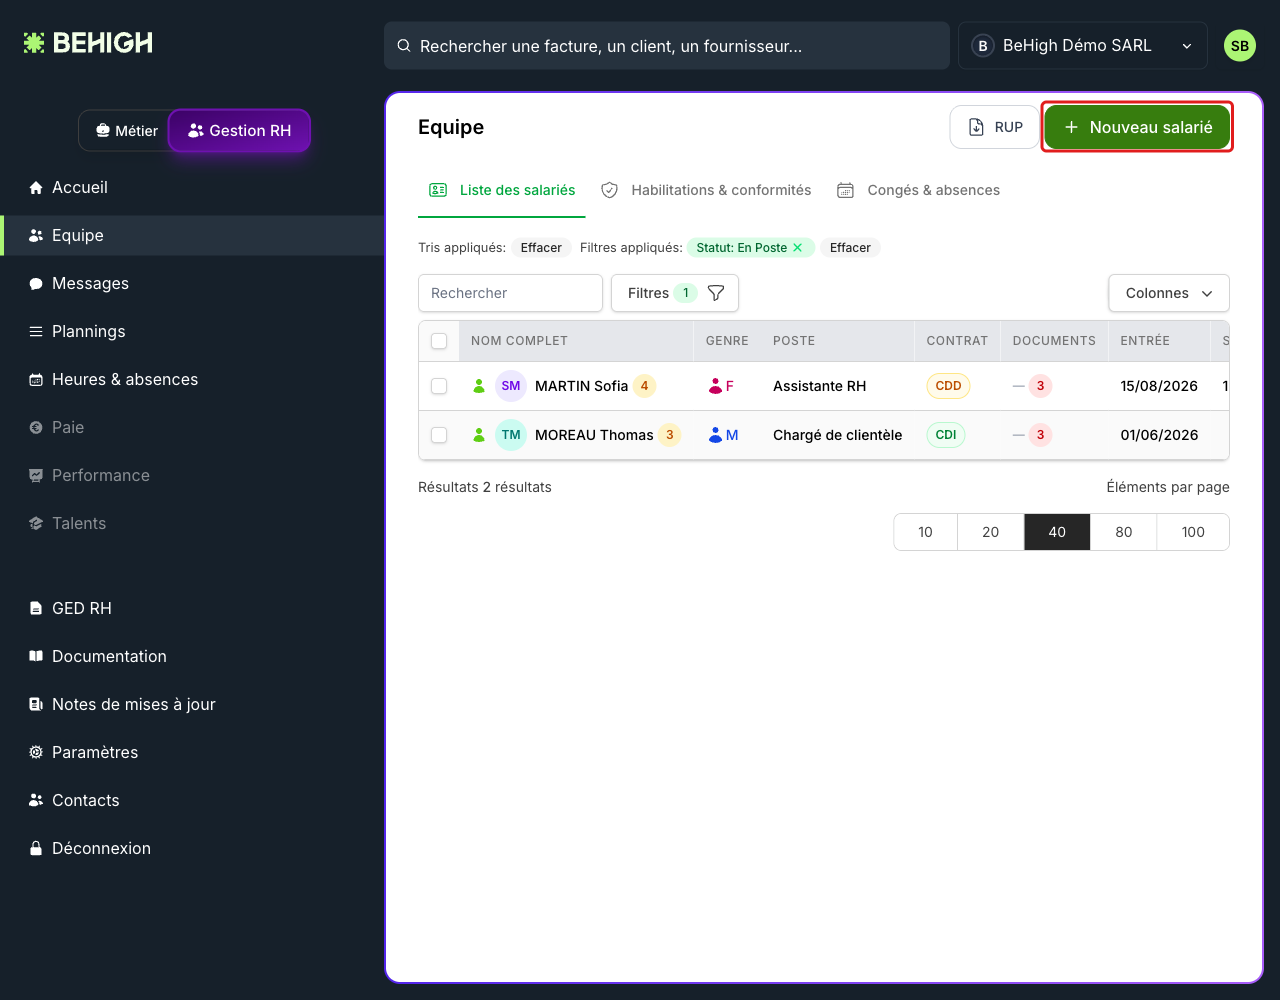The height and width of the screenshot is (1000, 1280).
Task: Open the SB user avatar
Action: tap(1240, 46)
